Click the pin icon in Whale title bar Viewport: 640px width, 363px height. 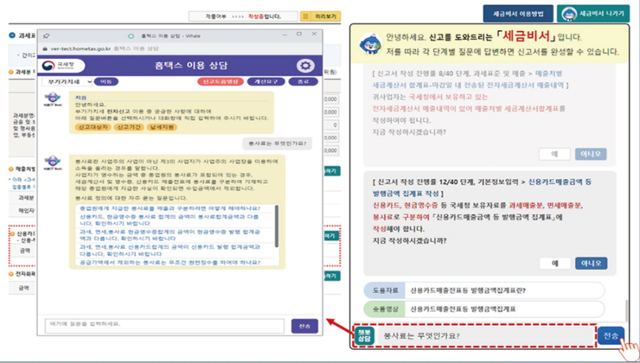(46, 36)
